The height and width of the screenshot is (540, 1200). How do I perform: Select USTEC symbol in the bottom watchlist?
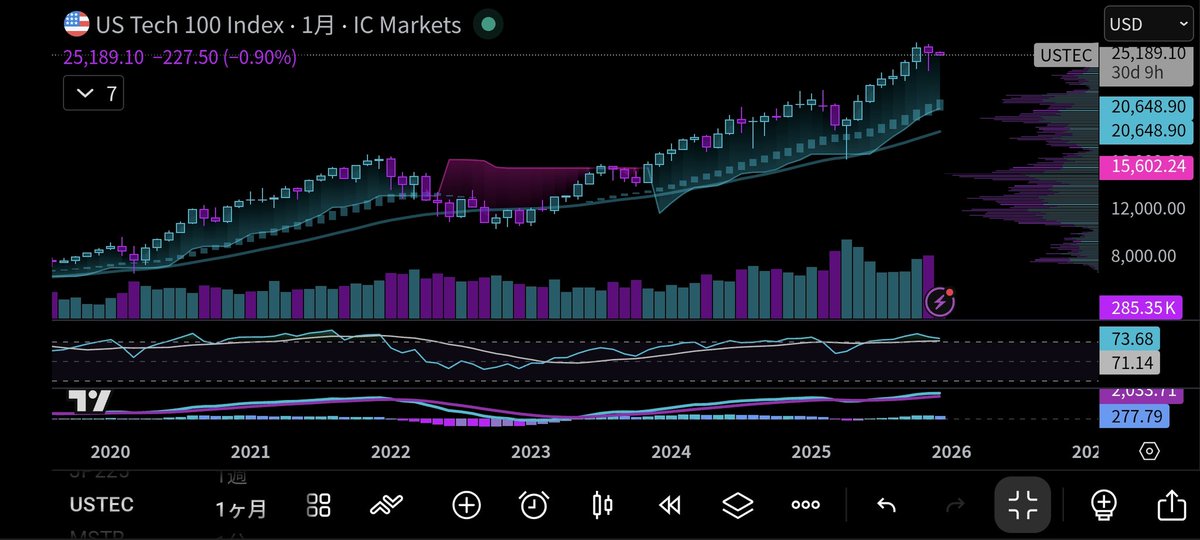pos(101,505)
